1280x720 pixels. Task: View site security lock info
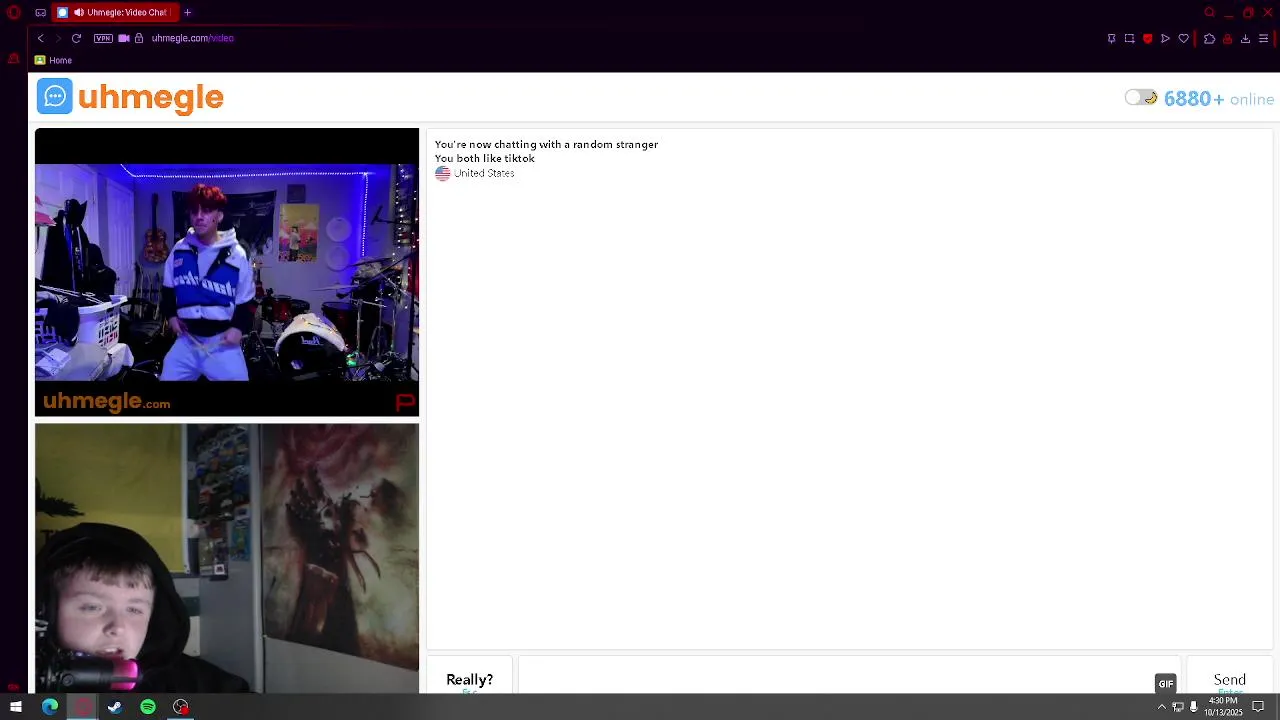coord(139,38)
